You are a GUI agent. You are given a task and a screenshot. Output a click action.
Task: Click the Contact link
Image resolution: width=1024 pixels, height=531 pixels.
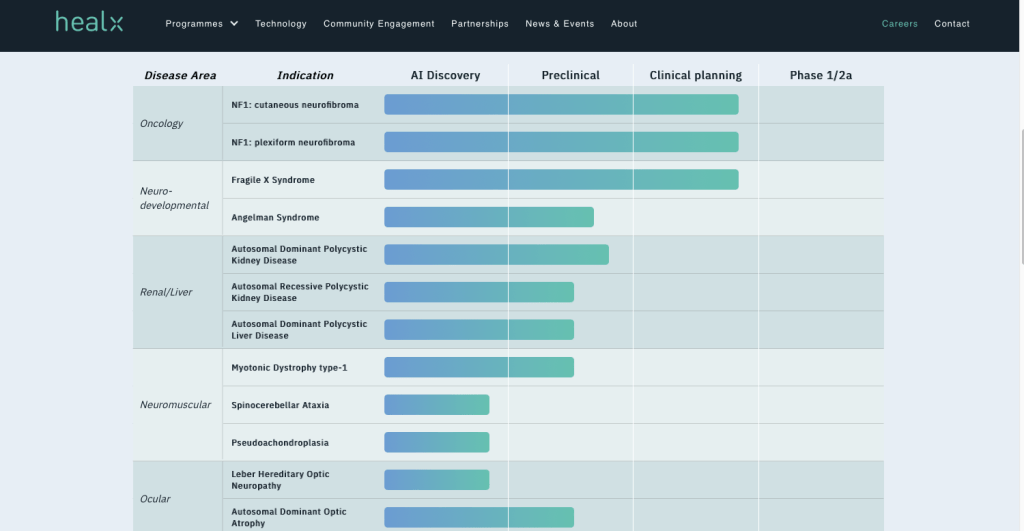click(952, 24)
